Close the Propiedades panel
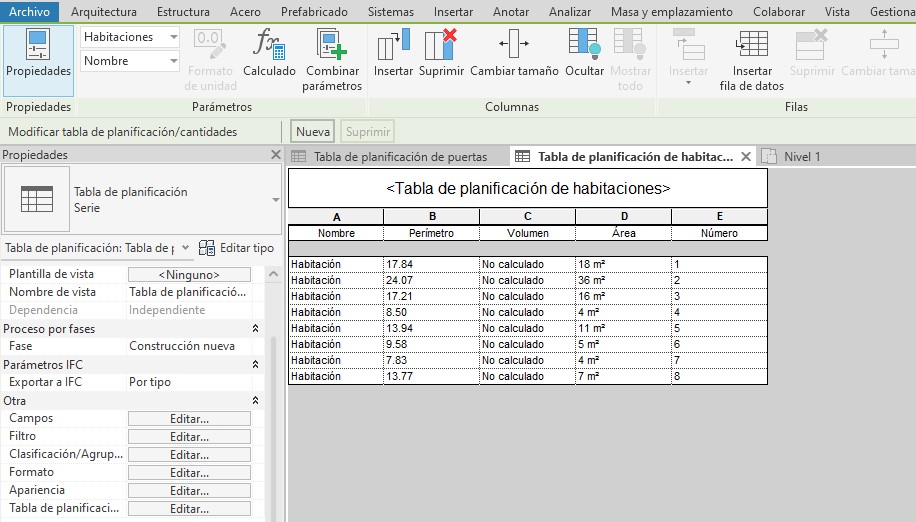 pos(276,155)
